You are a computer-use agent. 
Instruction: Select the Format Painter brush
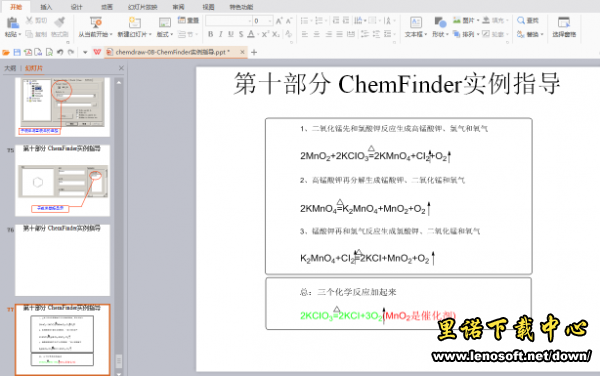coord(60,22)
